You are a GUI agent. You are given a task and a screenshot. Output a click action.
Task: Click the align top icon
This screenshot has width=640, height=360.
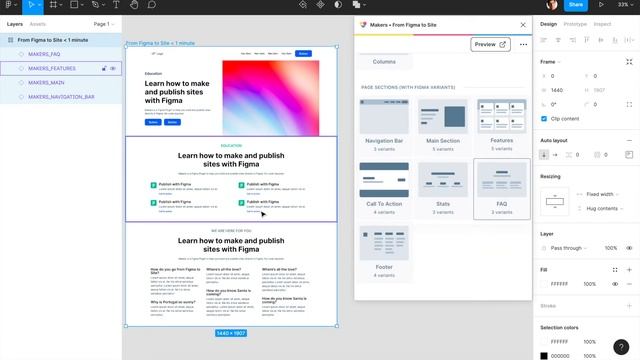pos(587,40)
